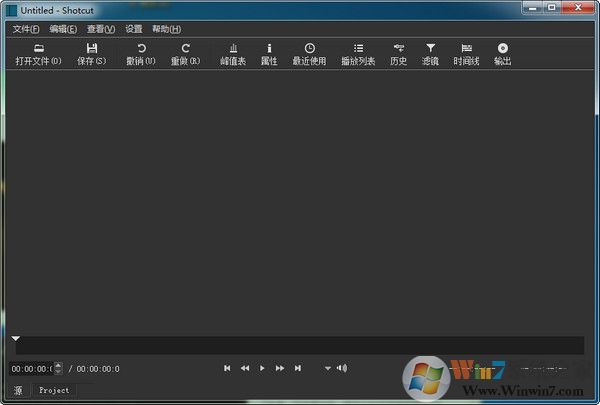Open the Peak Meter (峰值表) panel
This screenshot has width=600, height=405.
[x=233, y=49]
